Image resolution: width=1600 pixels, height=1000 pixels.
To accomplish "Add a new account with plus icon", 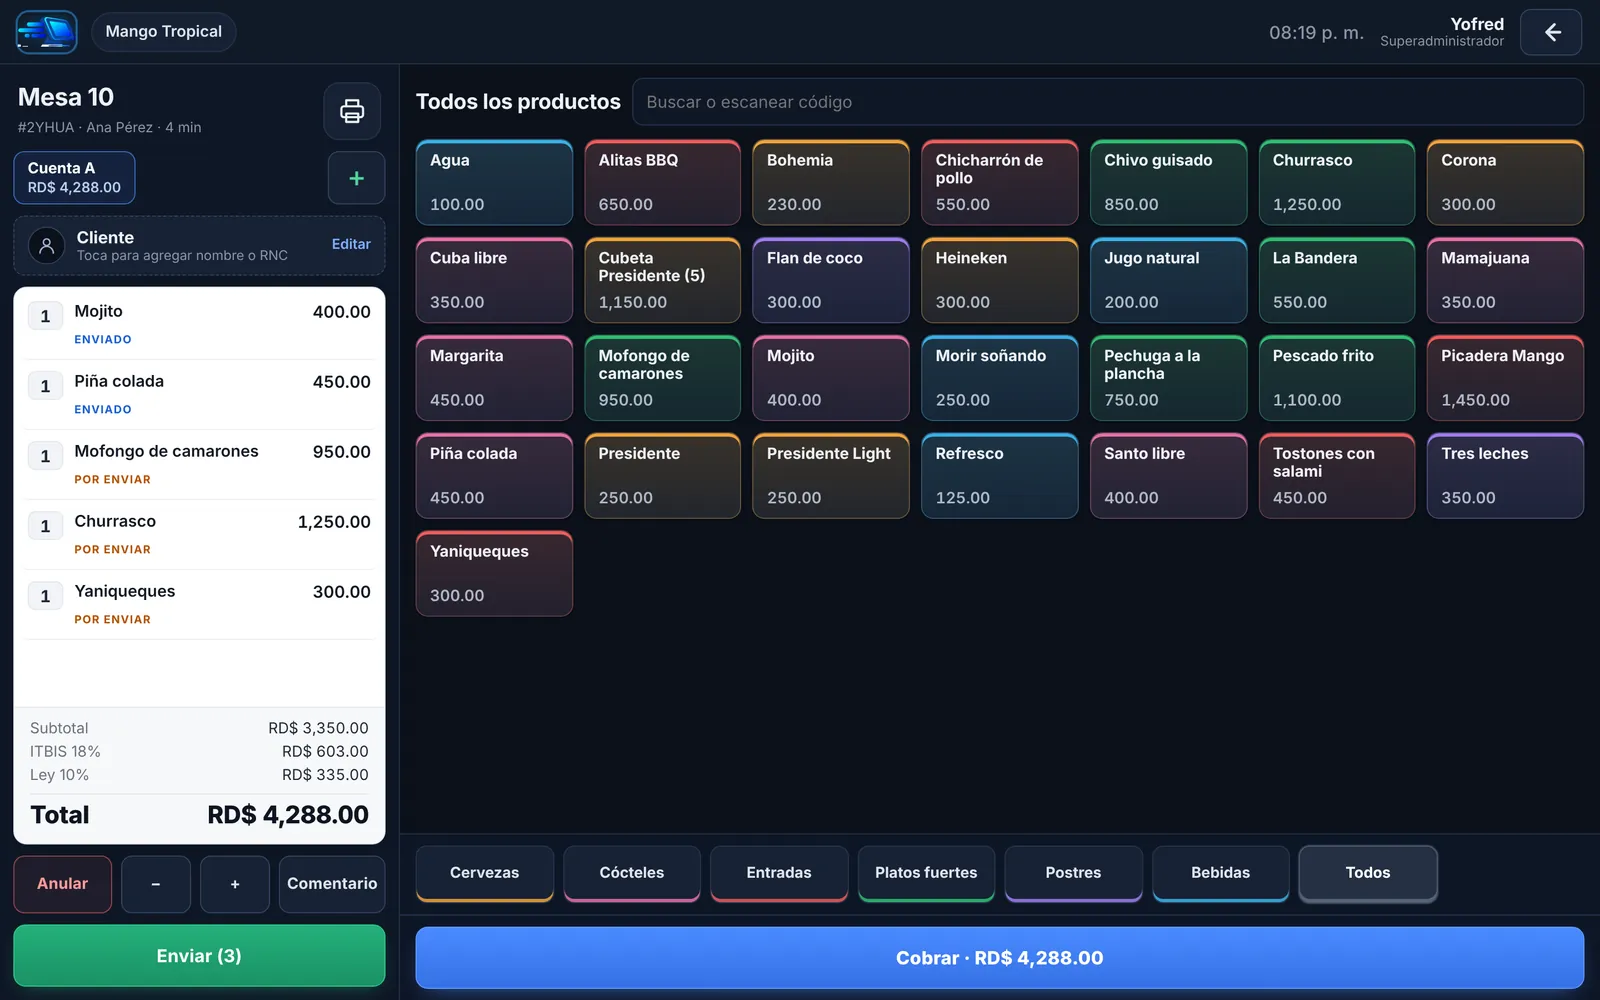I will pos(356,178).
